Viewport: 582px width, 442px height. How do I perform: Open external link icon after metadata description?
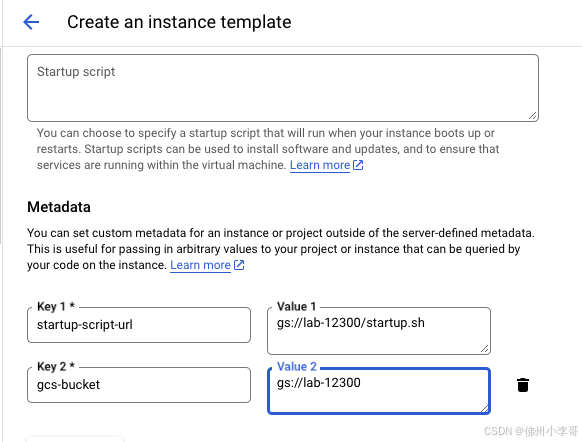tap(239, 265)
